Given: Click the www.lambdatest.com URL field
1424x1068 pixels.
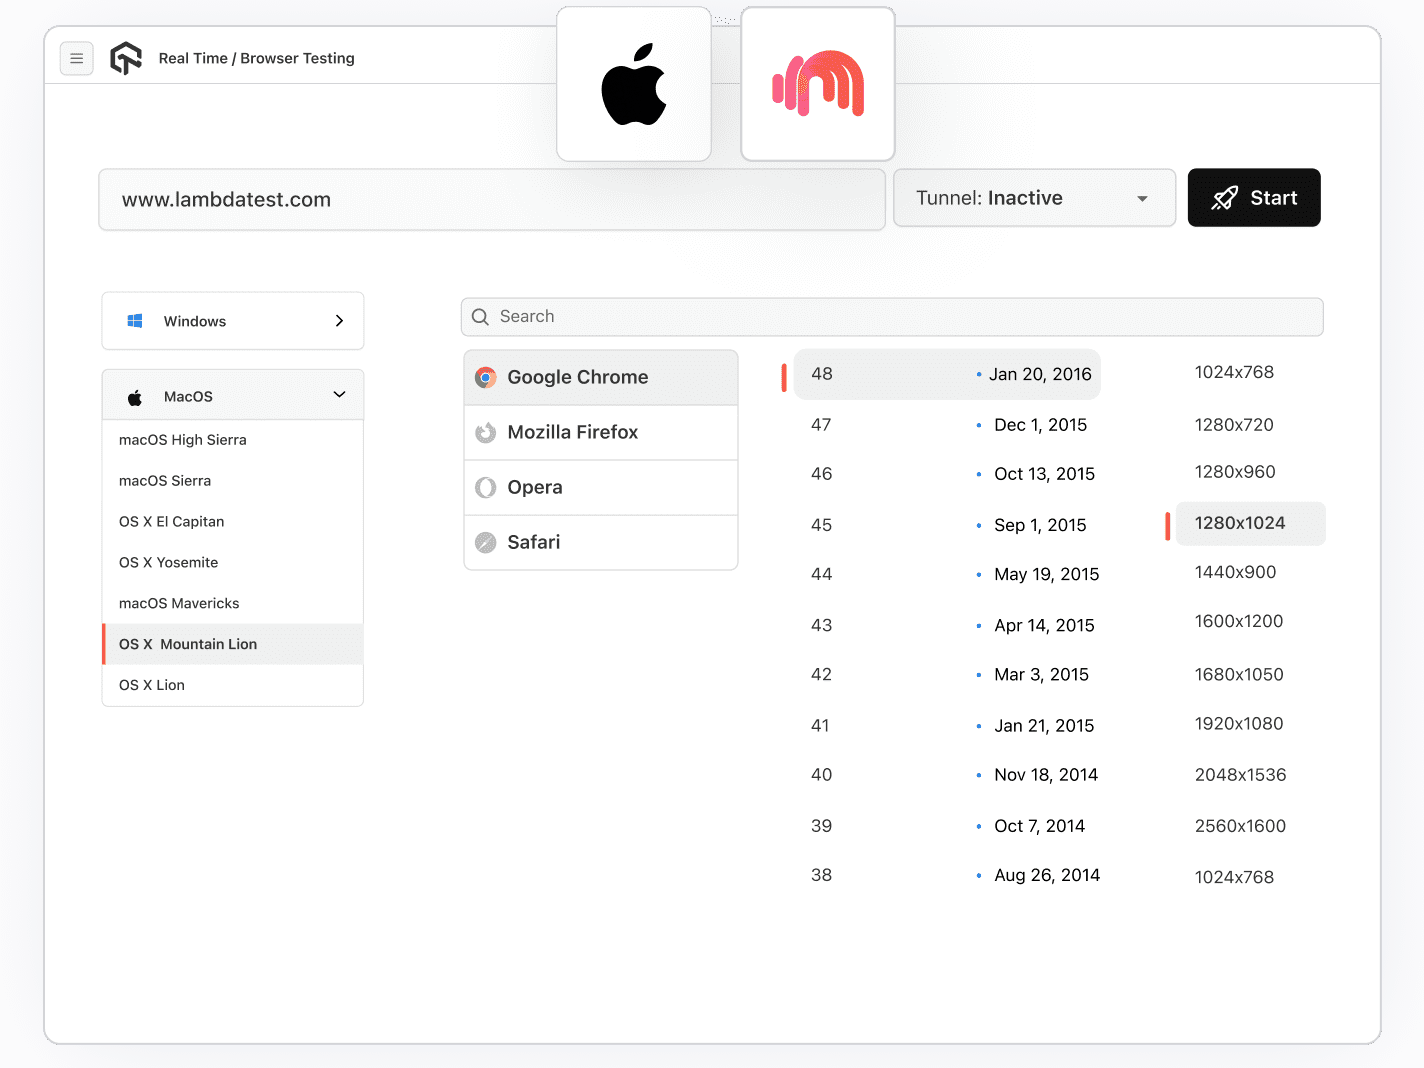Looking at the screenshot, I should click(491, 199).
